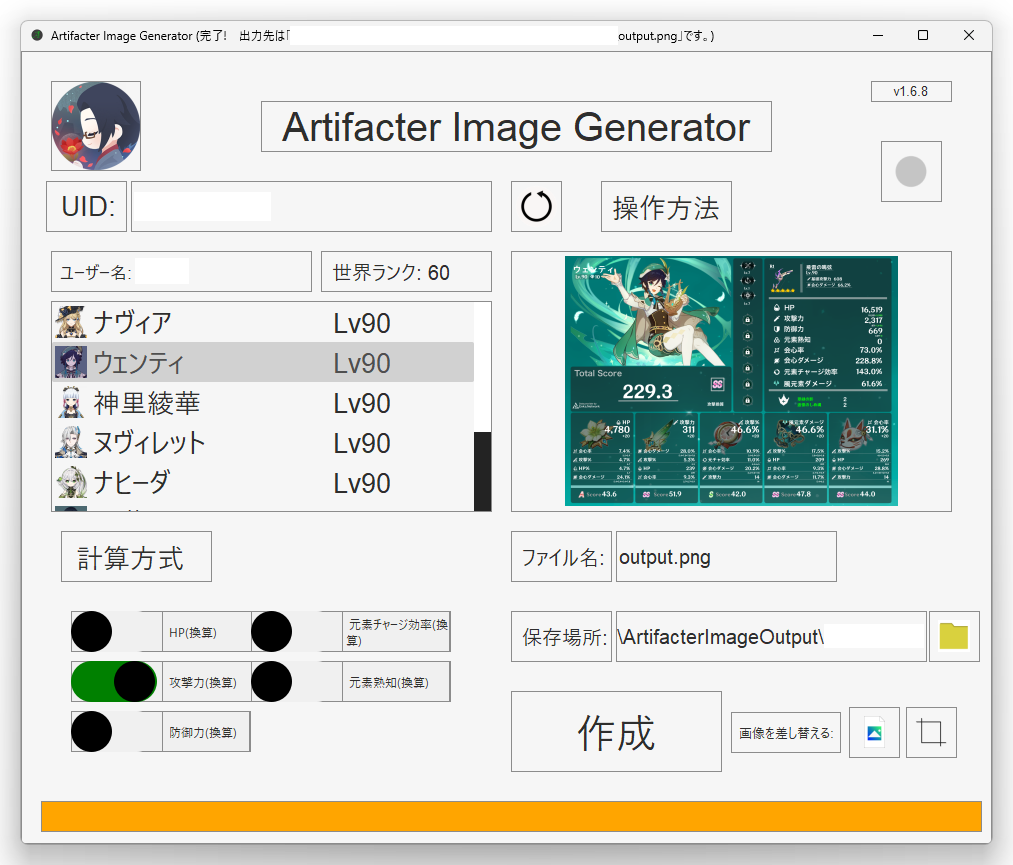This screenshot has height=865, width=1013.
Task: Click the crop image icon
Action: pos(931,733)
